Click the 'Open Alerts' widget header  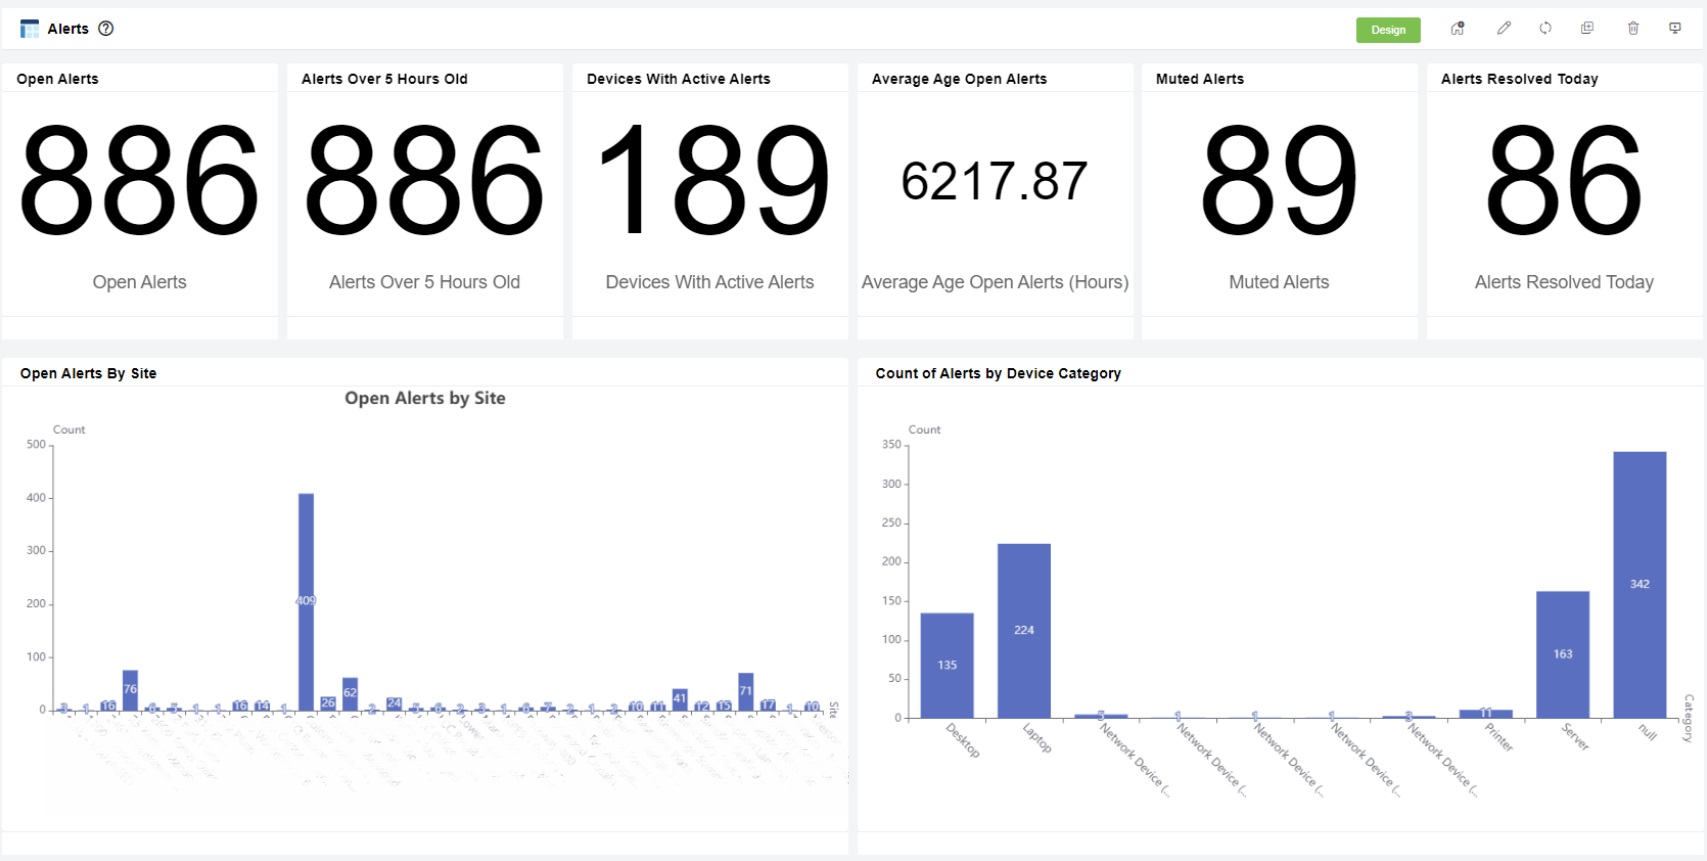pyautogui.click(x=57, y=79)
